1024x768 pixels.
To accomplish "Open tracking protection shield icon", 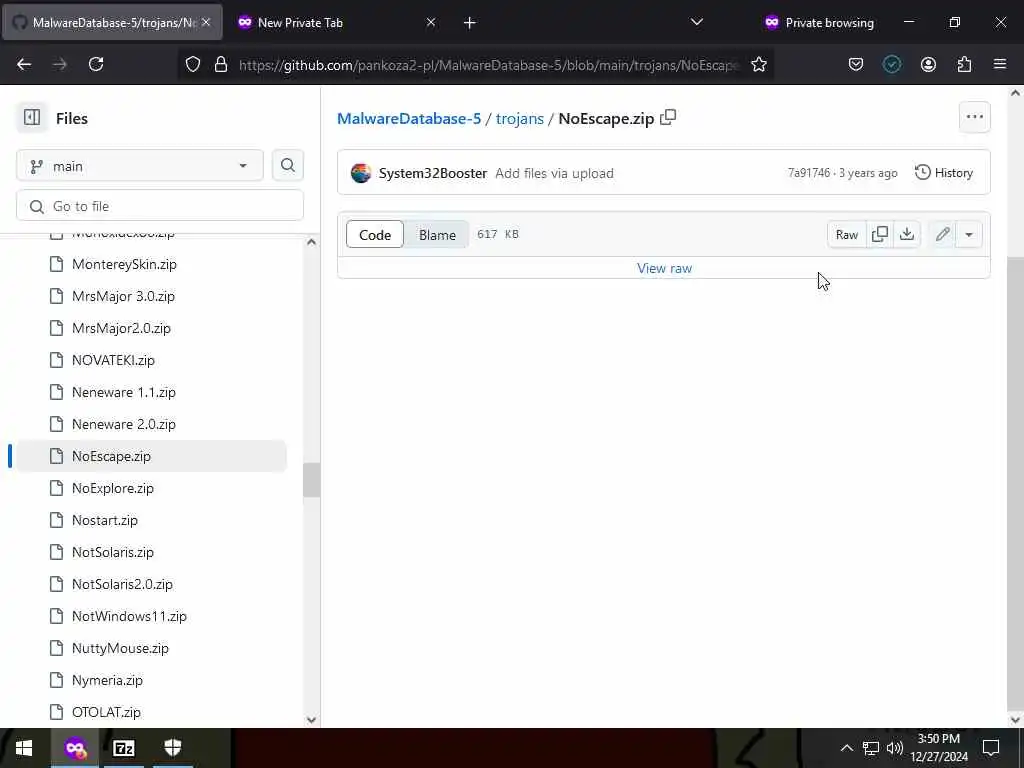I will click(193, 64).
